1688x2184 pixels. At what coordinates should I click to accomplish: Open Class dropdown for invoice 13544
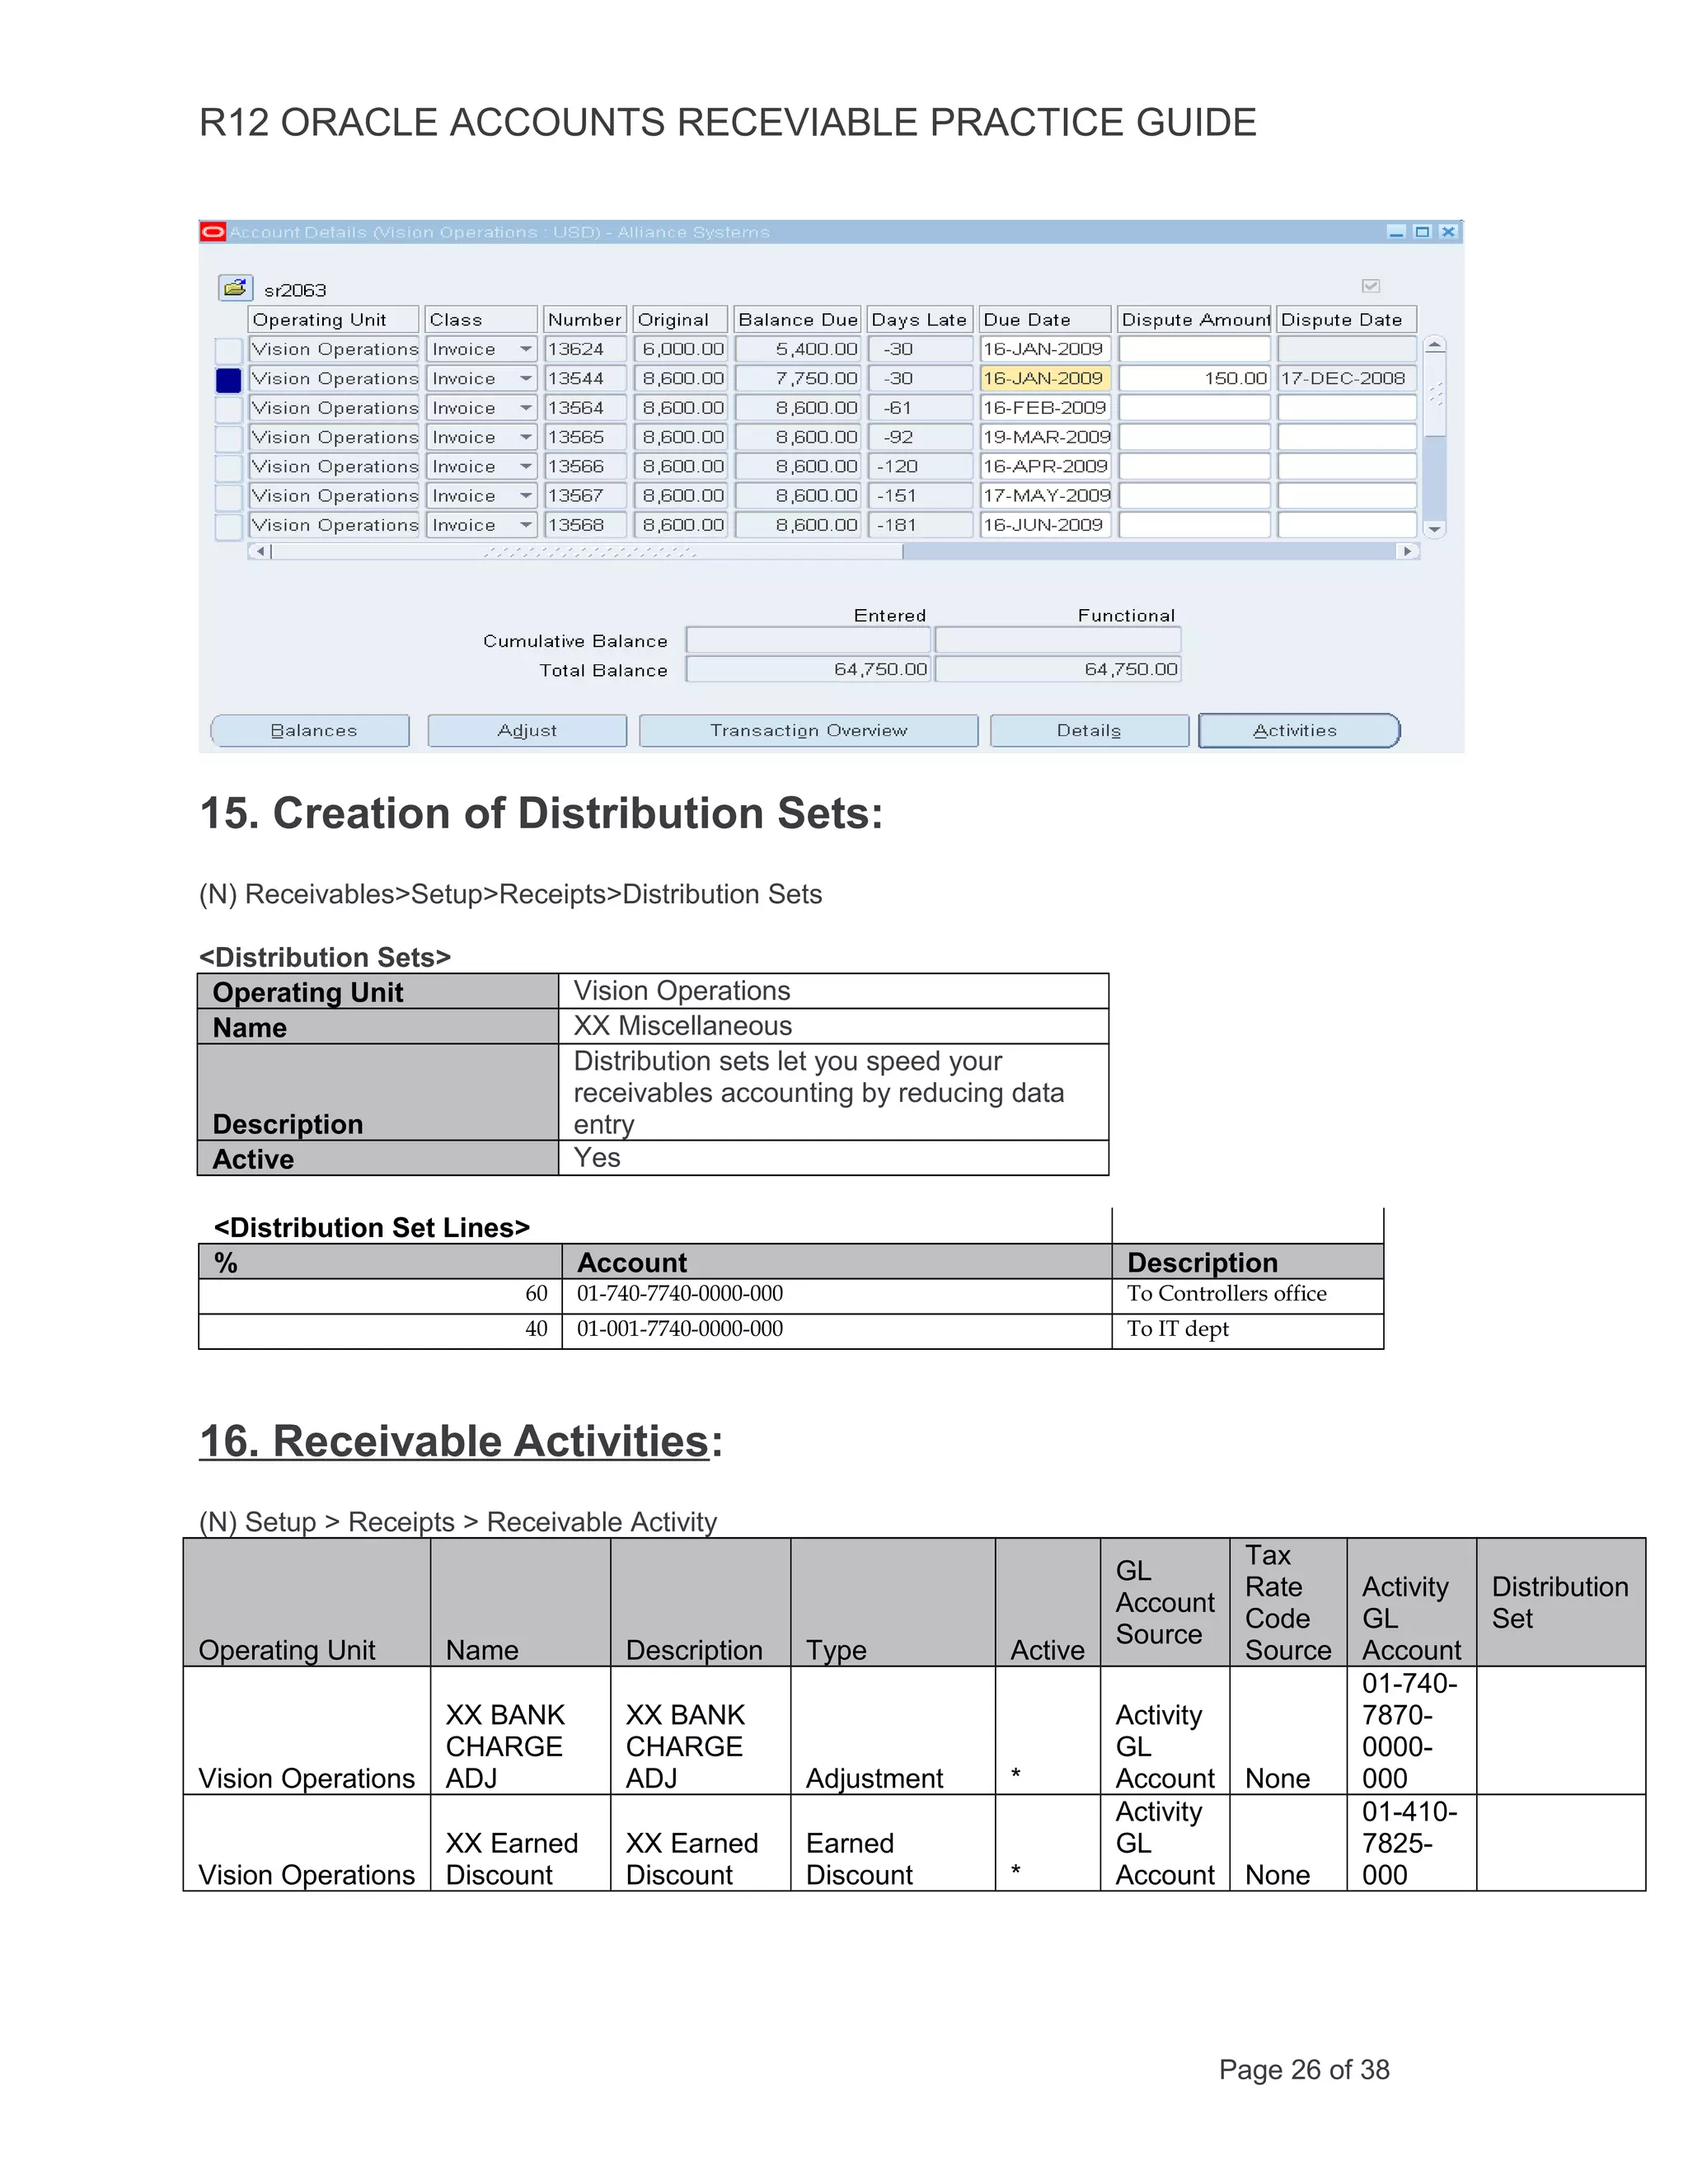coord(526,379)
